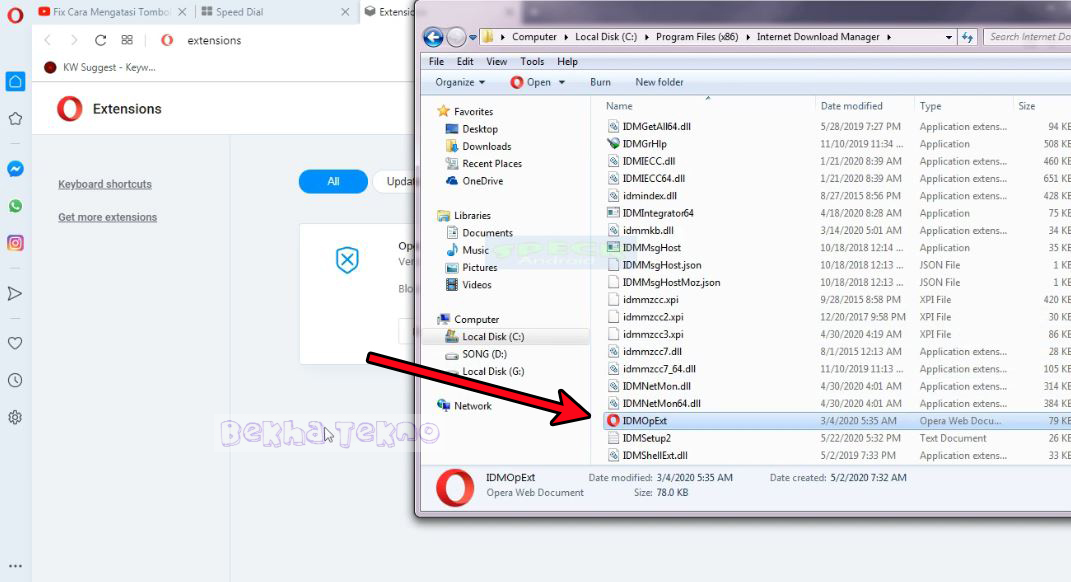Open the View menu in Explorer
The image size is (1071, 582).
point(497,61)
